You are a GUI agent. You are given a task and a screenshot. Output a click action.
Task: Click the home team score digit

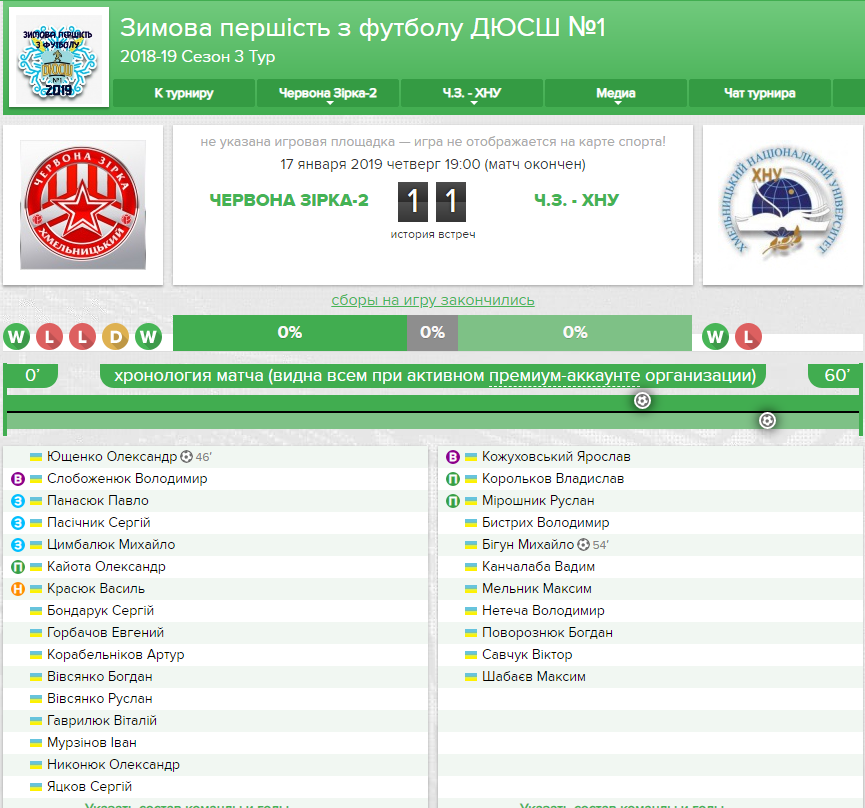413,201
